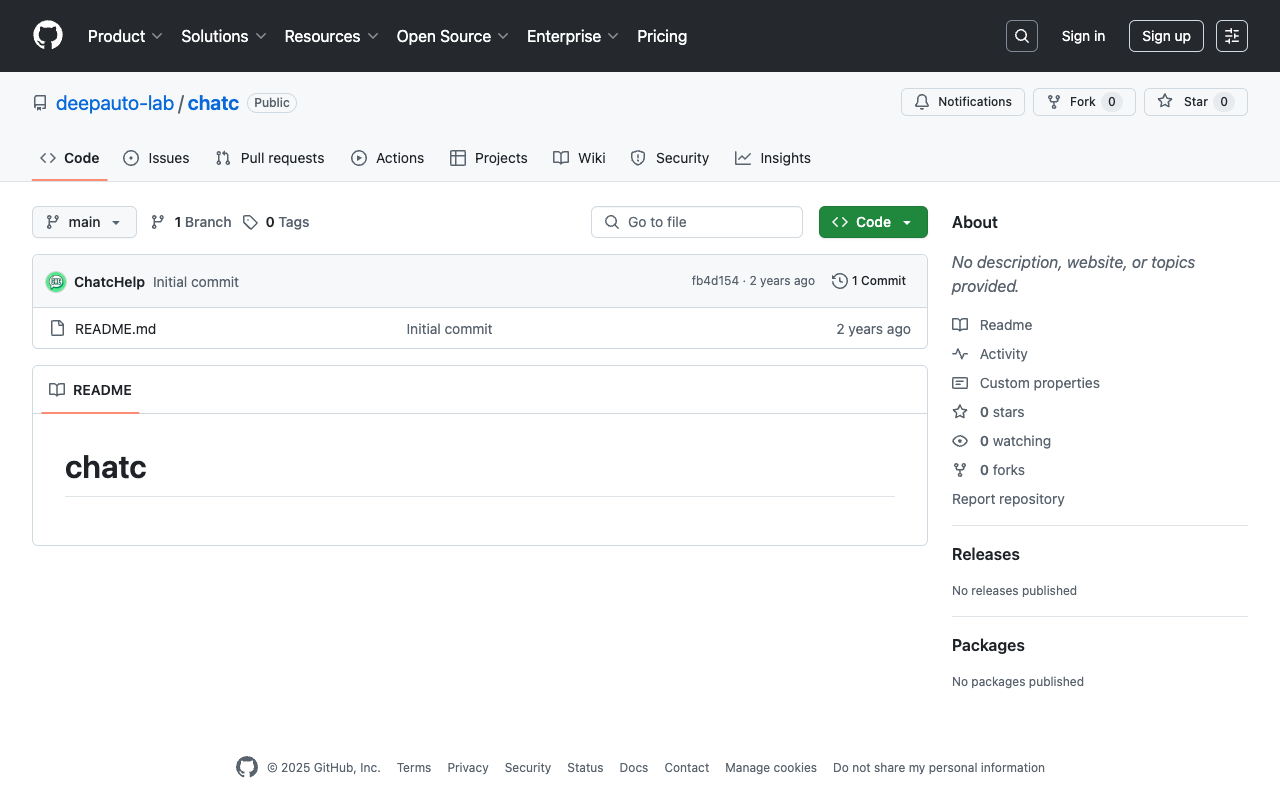Click the pulse icon beside Activity
This screenshot has width=1280, height=800.
click(960, 354)
